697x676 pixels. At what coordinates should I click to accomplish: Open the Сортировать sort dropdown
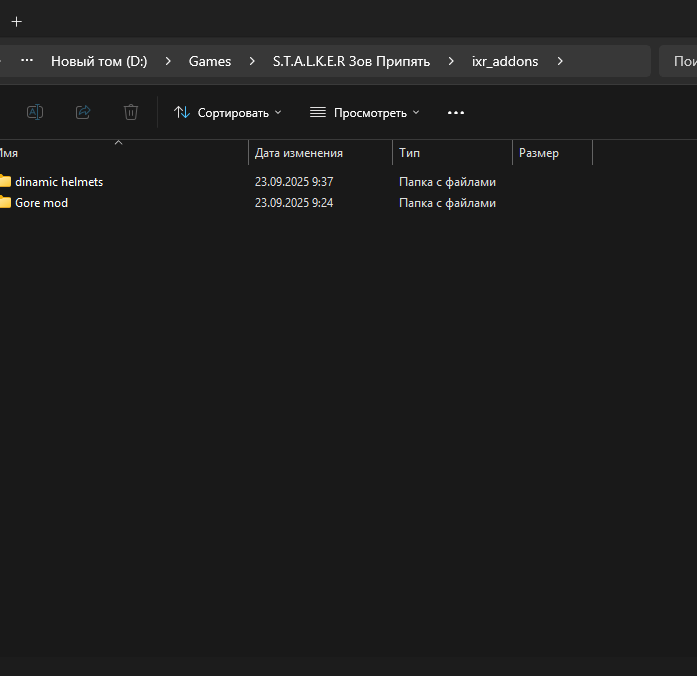tap(228, 113)
